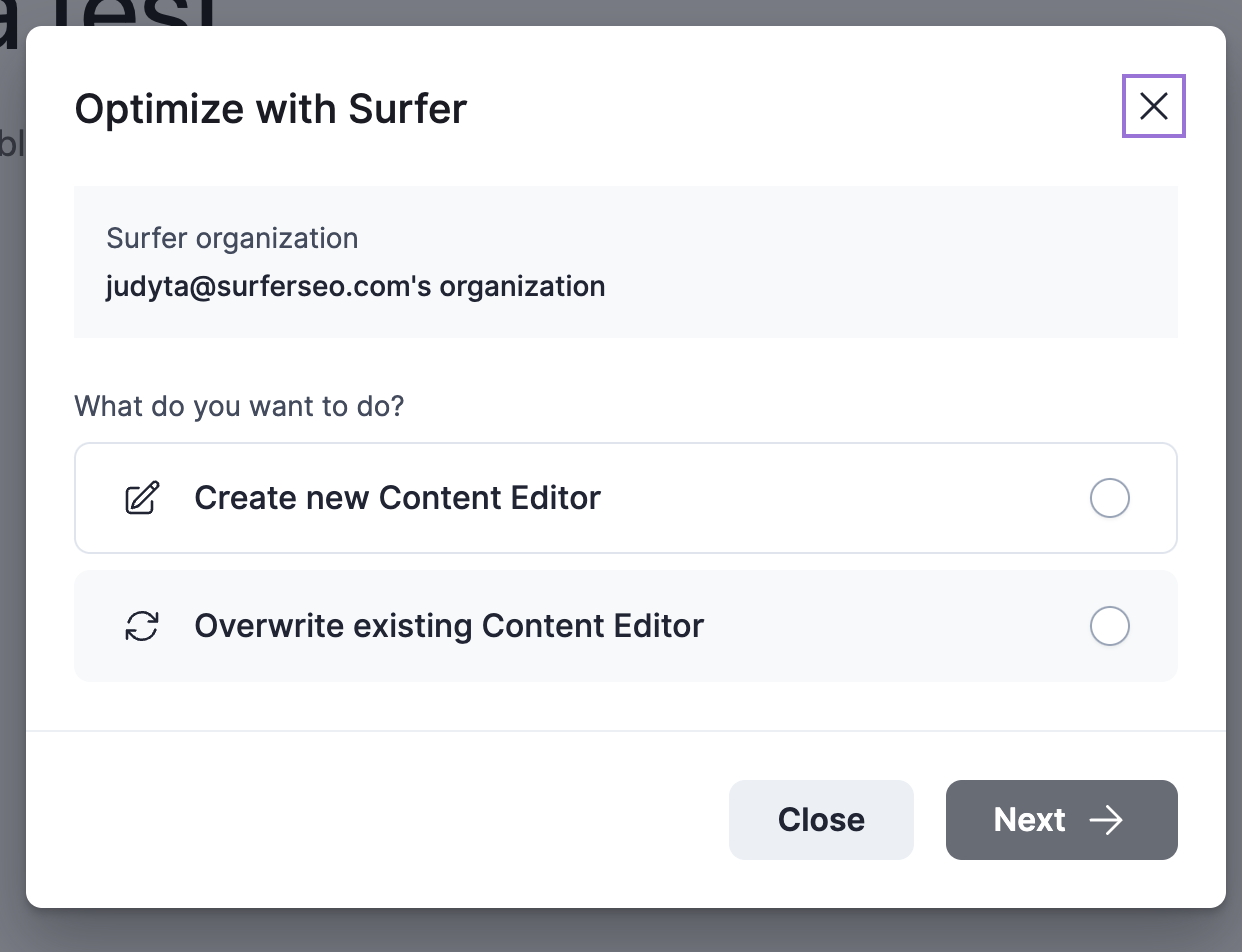The height and width of the screenshot is (952, 1242).
Task: Click empty space in the Create new card
Action: click(x=850, y=498)
